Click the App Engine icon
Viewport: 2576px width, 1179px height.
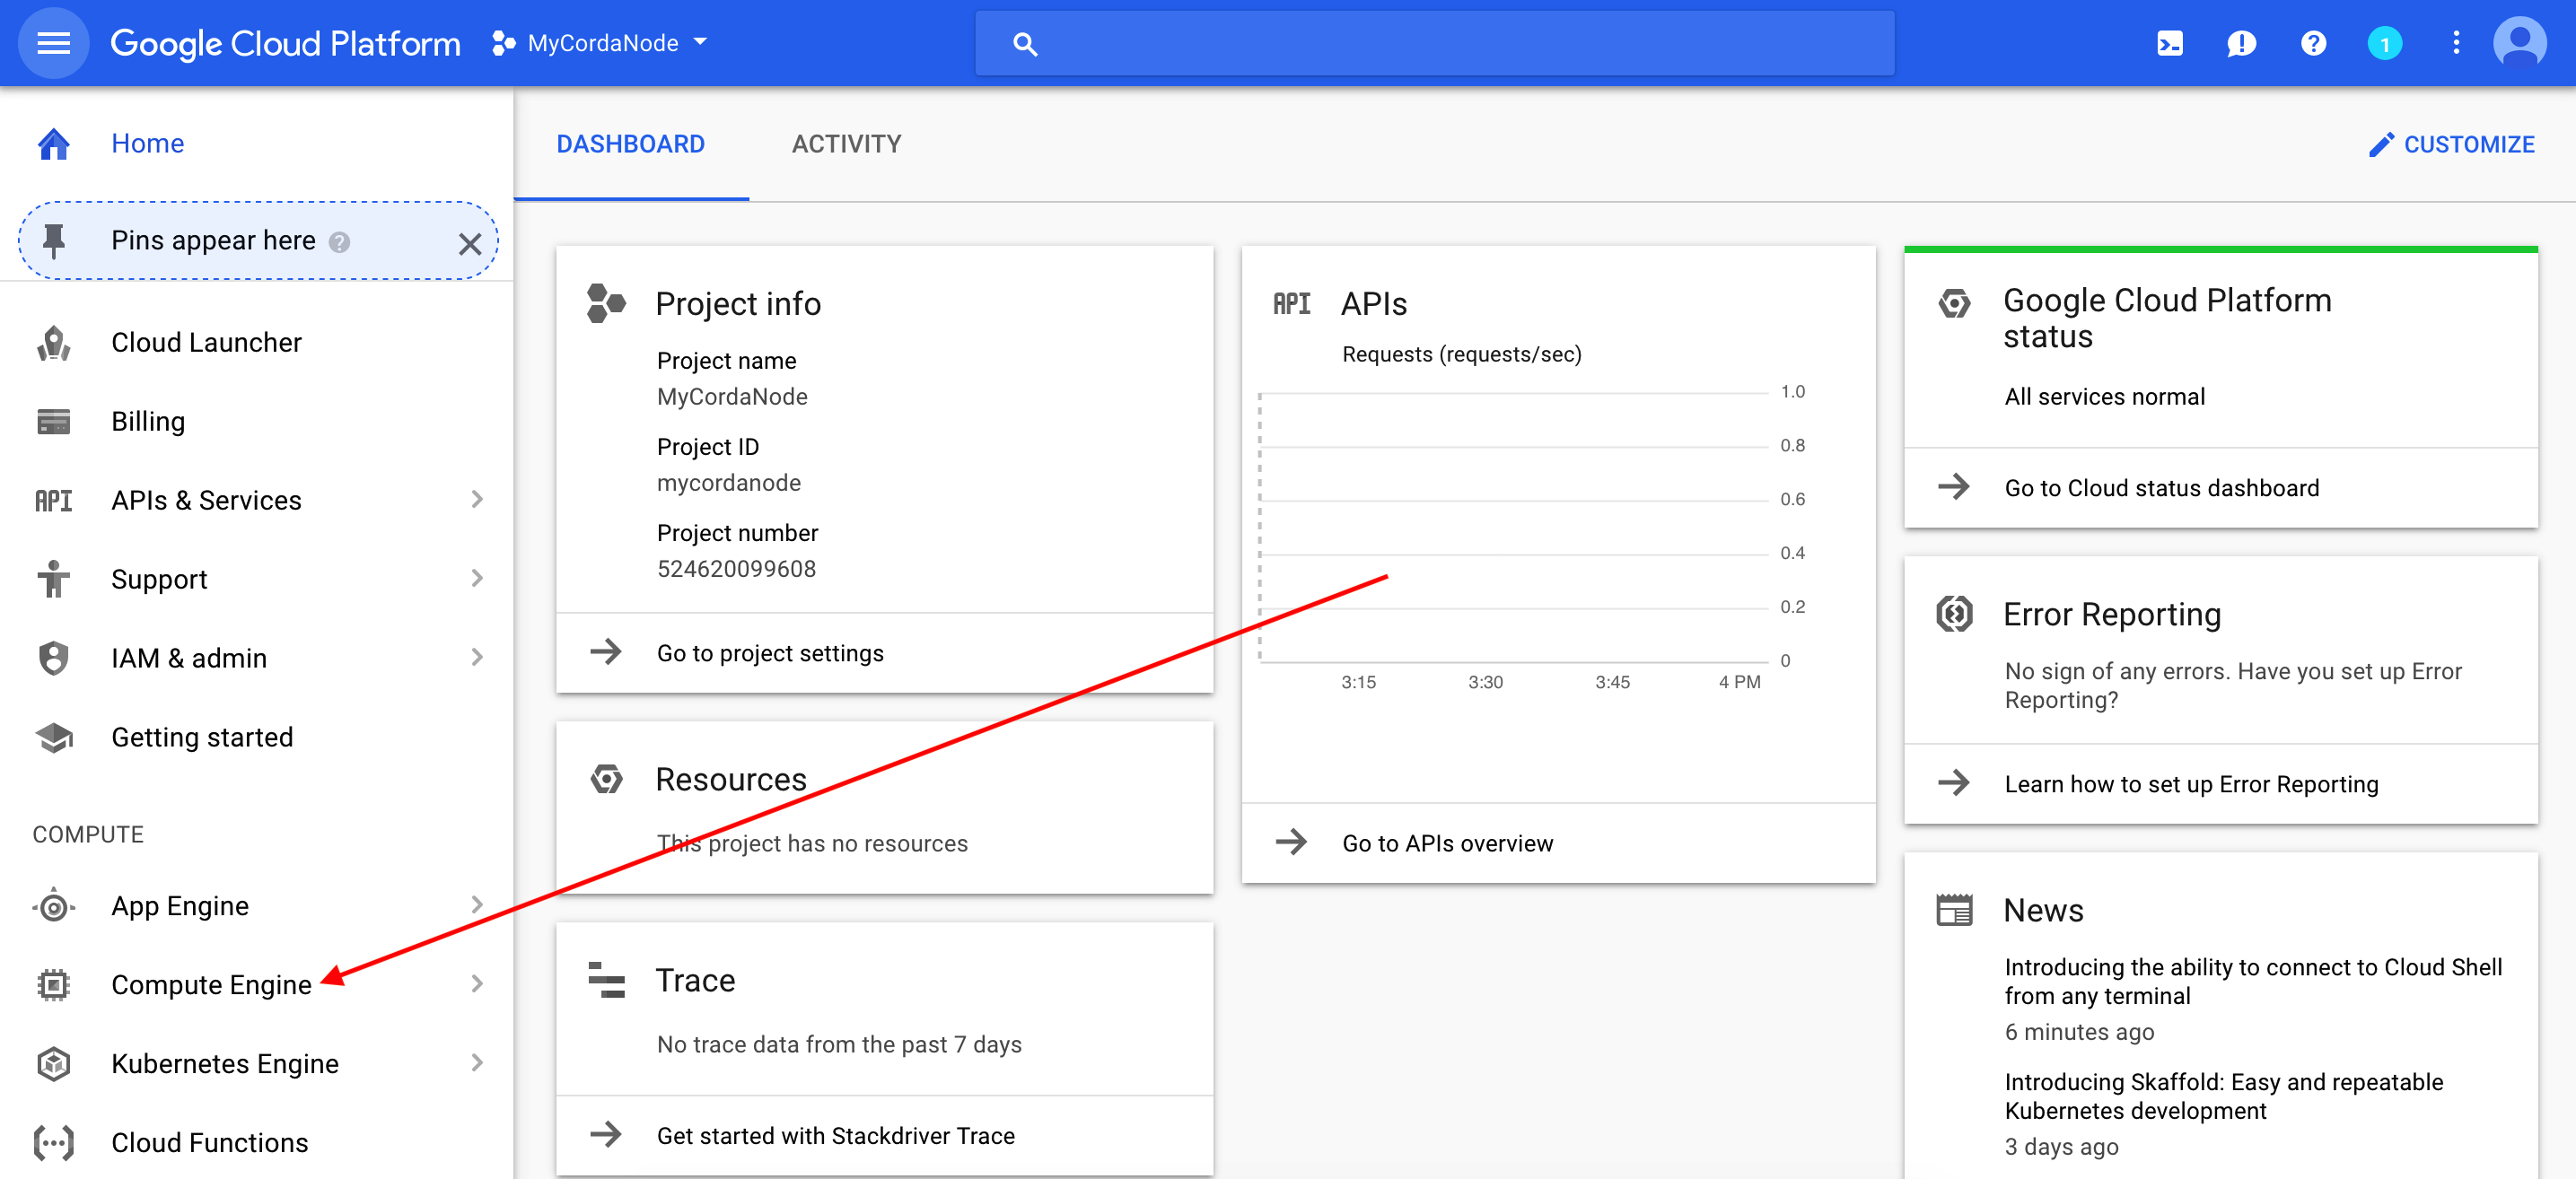click(x=54, y=906)
